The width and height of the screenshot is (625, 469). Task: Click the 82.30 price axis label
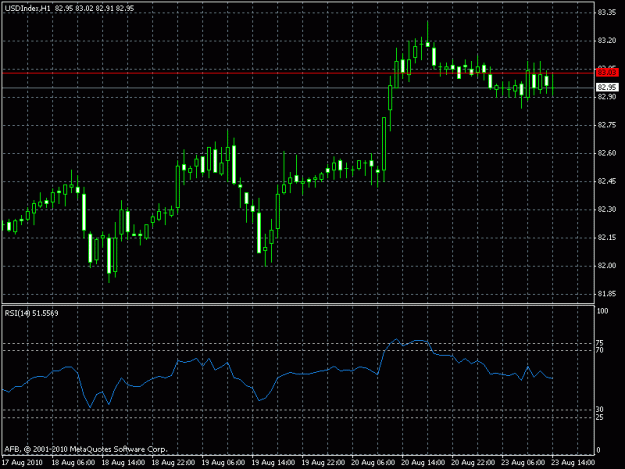[607, 209]
